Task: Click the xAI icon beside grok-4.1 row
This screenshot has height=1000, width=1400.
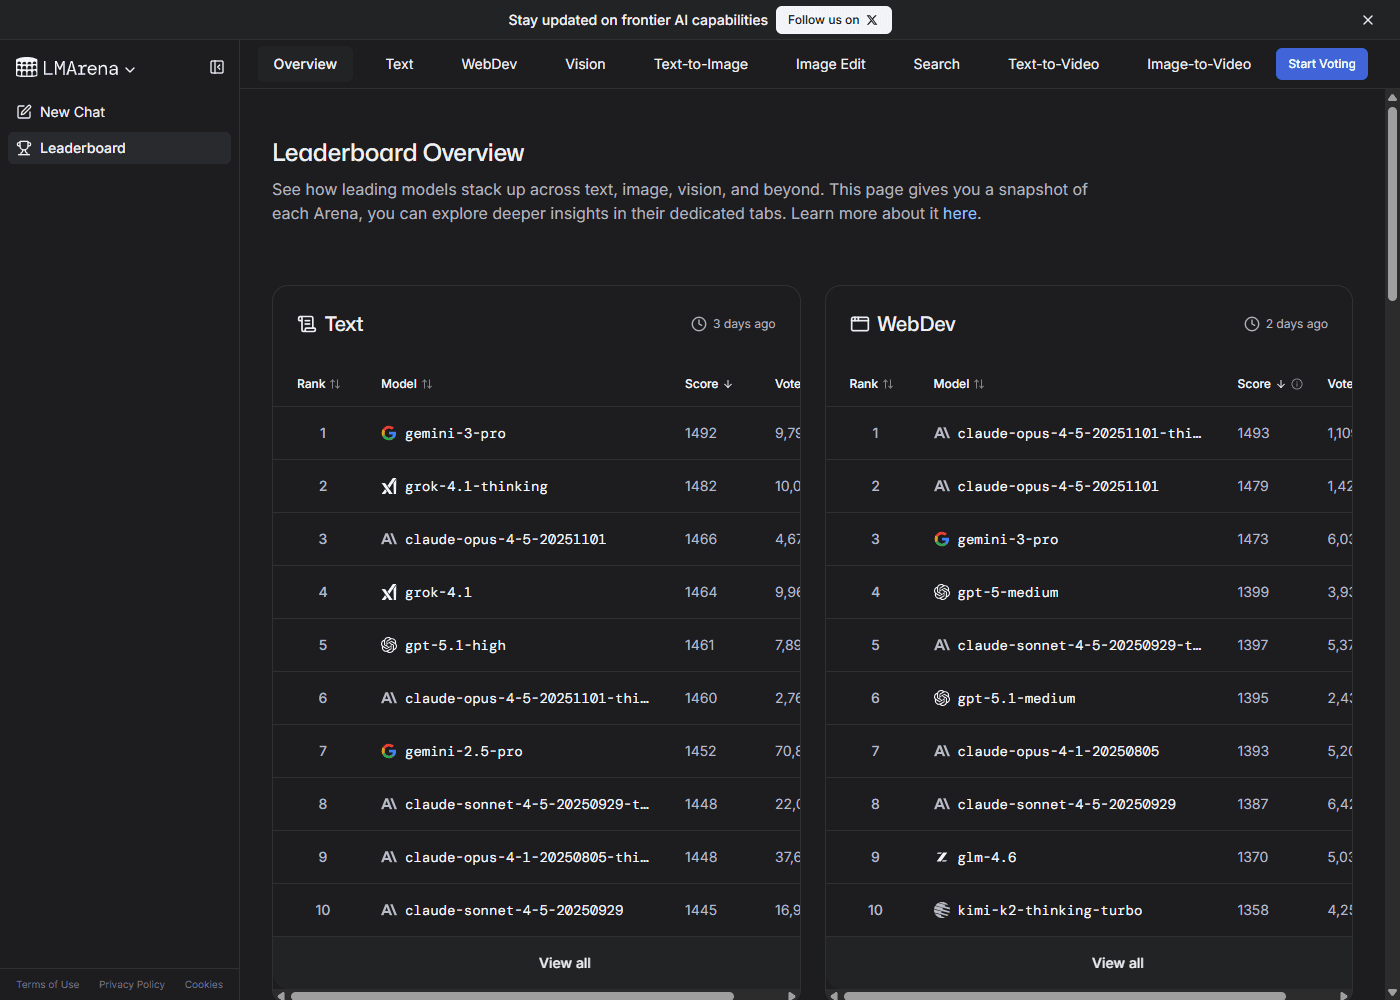Action: pos(389,592)
